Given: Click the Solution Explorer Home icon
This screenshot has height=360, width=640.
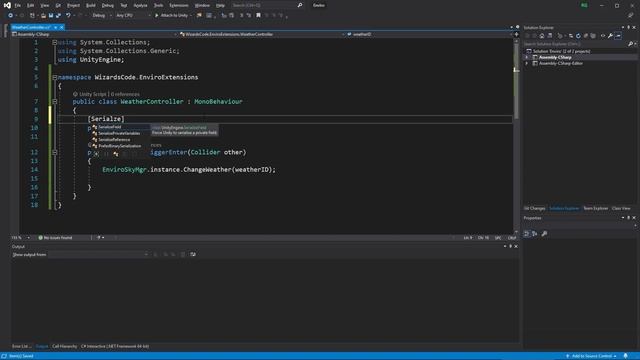Looking at the screenshot, I should click(x=542, y=36).
